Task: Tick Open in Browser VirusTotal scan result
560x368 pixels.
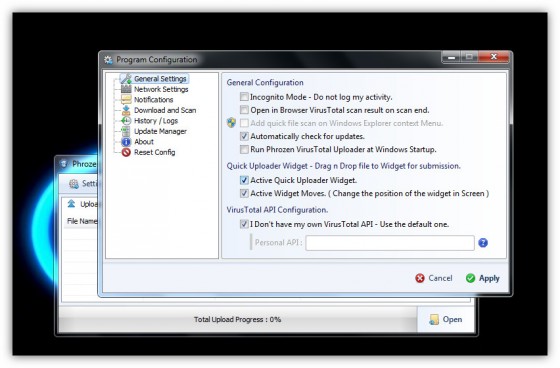Action: (x=244, y=110)
